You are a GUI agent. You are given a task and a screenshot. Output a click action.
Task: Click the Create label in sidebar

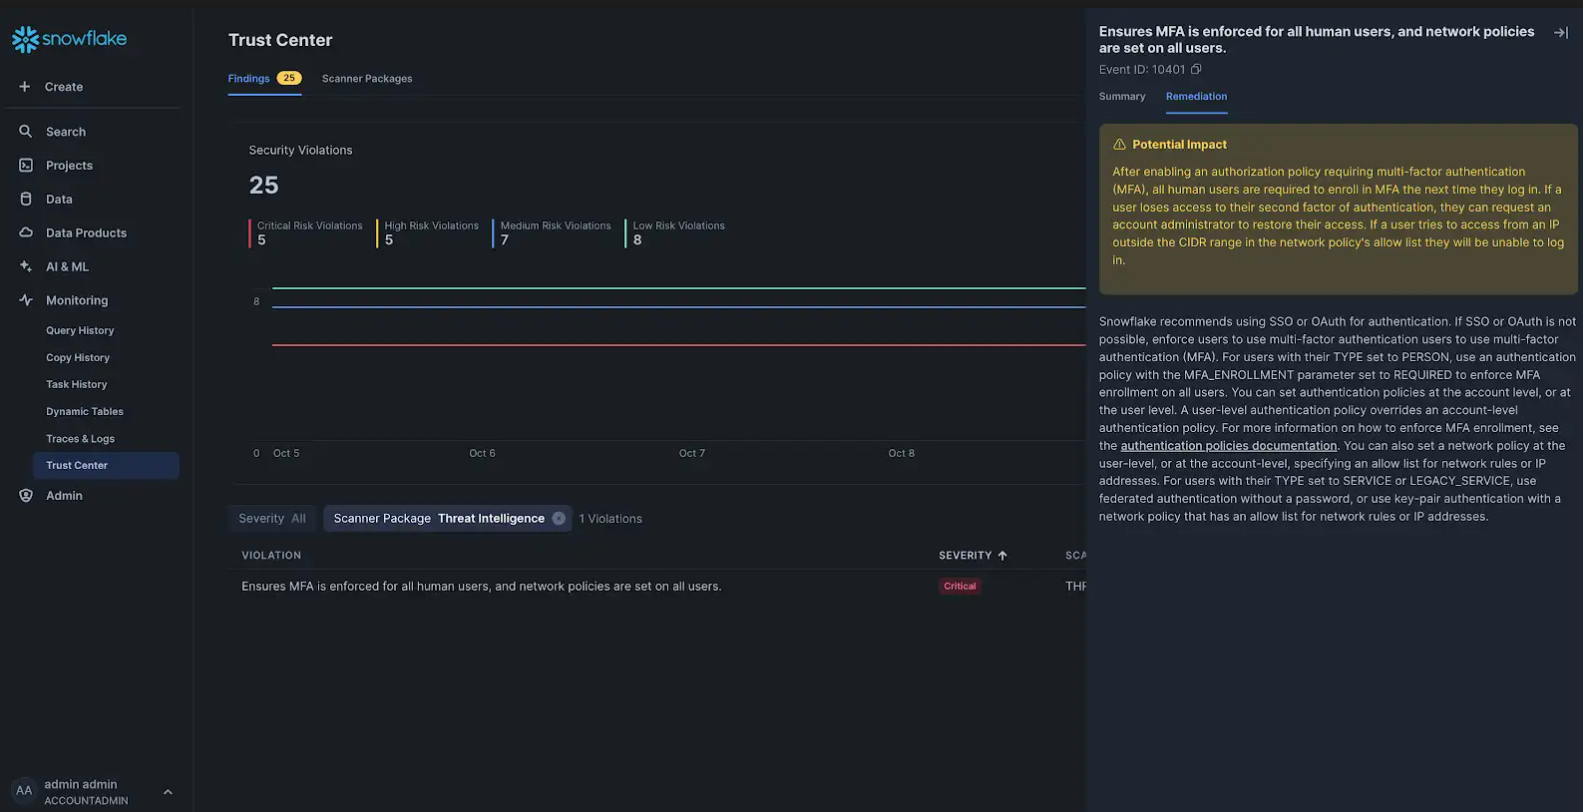click(x=64, y=87)
